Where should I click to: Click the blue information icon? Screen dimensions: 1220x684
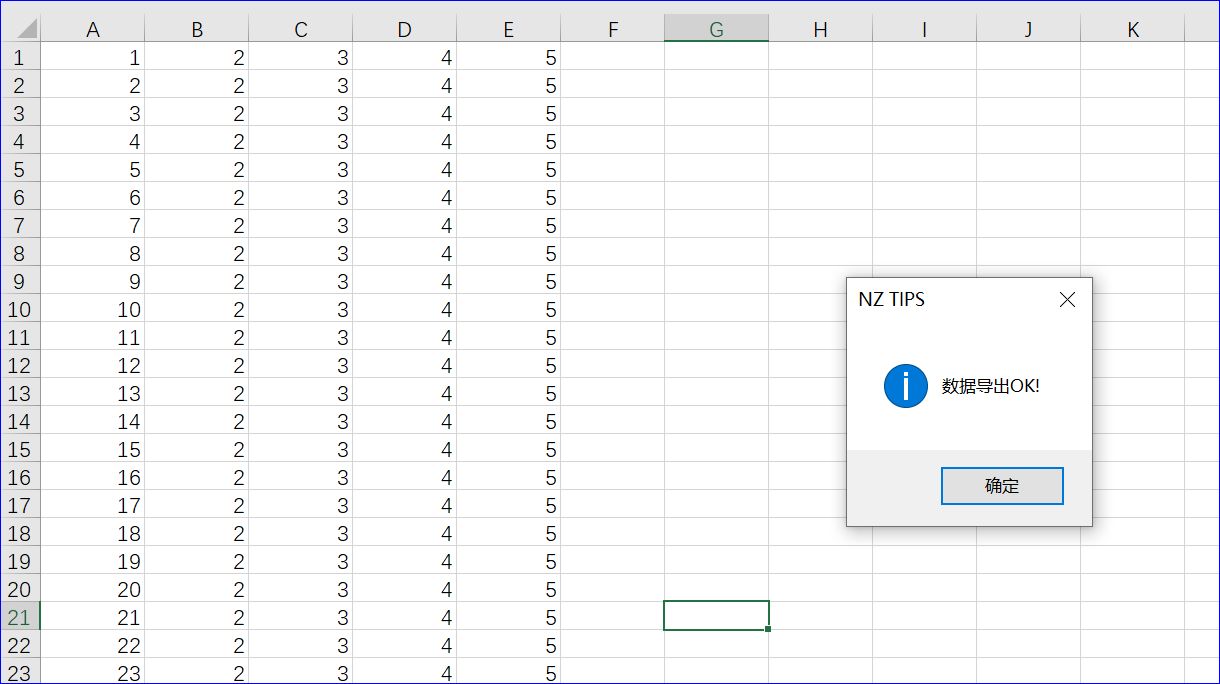click(905, 386)
